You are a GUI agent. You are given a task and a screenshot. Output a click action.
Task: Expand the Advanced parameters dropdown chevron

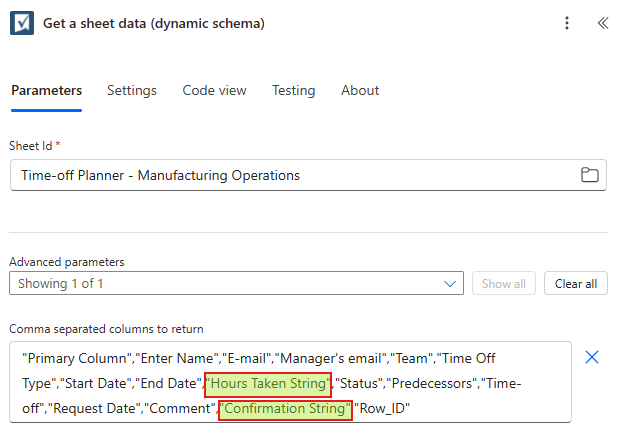point(450,284)
